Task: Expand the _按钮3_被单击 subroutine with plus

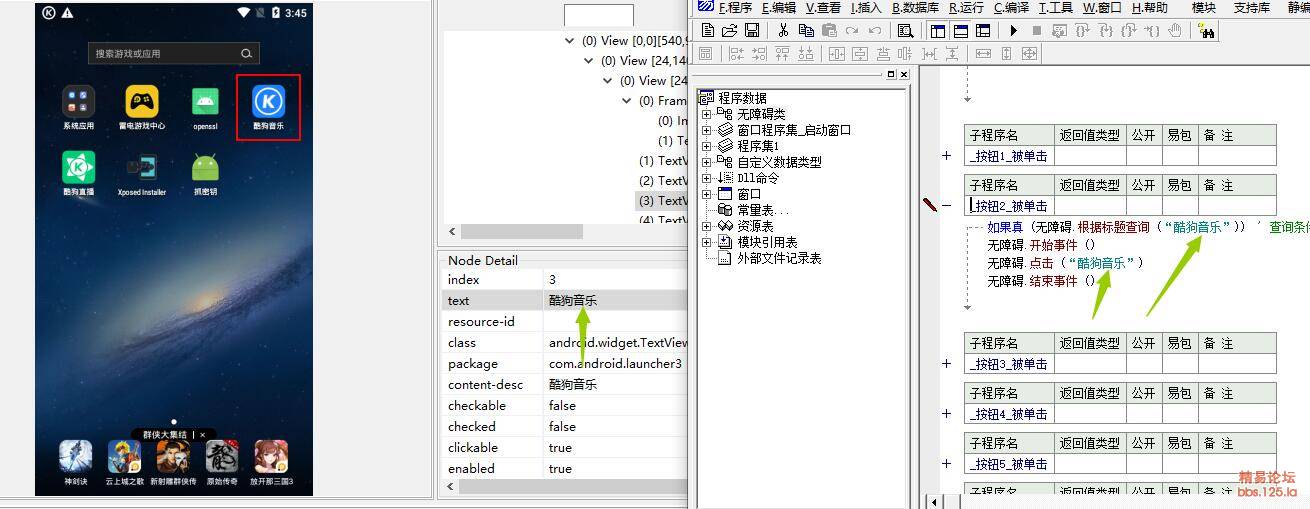Action: pyautogui.click(x=947, y=363)
